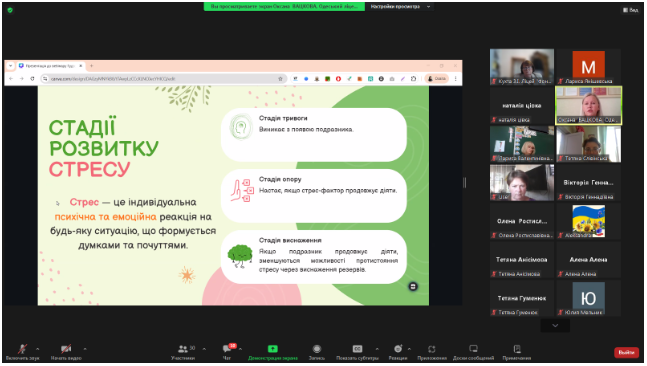Expand audio options arrow beside microphone
This screenshot has width=647, height=366.
(x=38, y=349)
